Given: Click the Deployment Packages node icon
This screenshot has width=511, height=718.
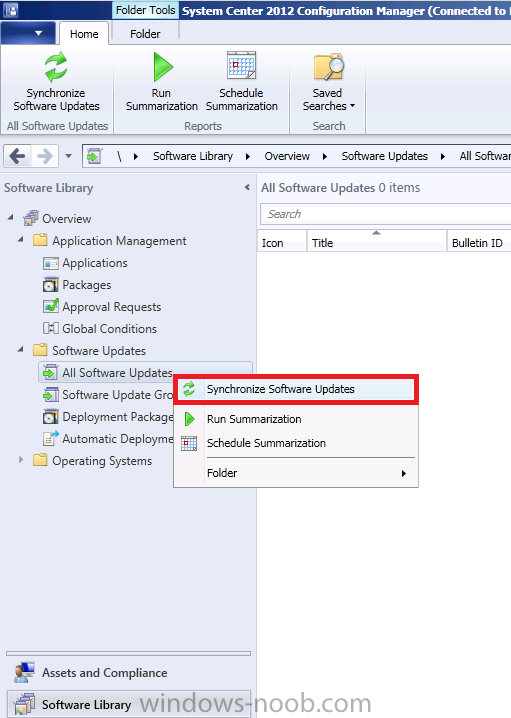Looking at the screenshot, I should pos(51,416).
